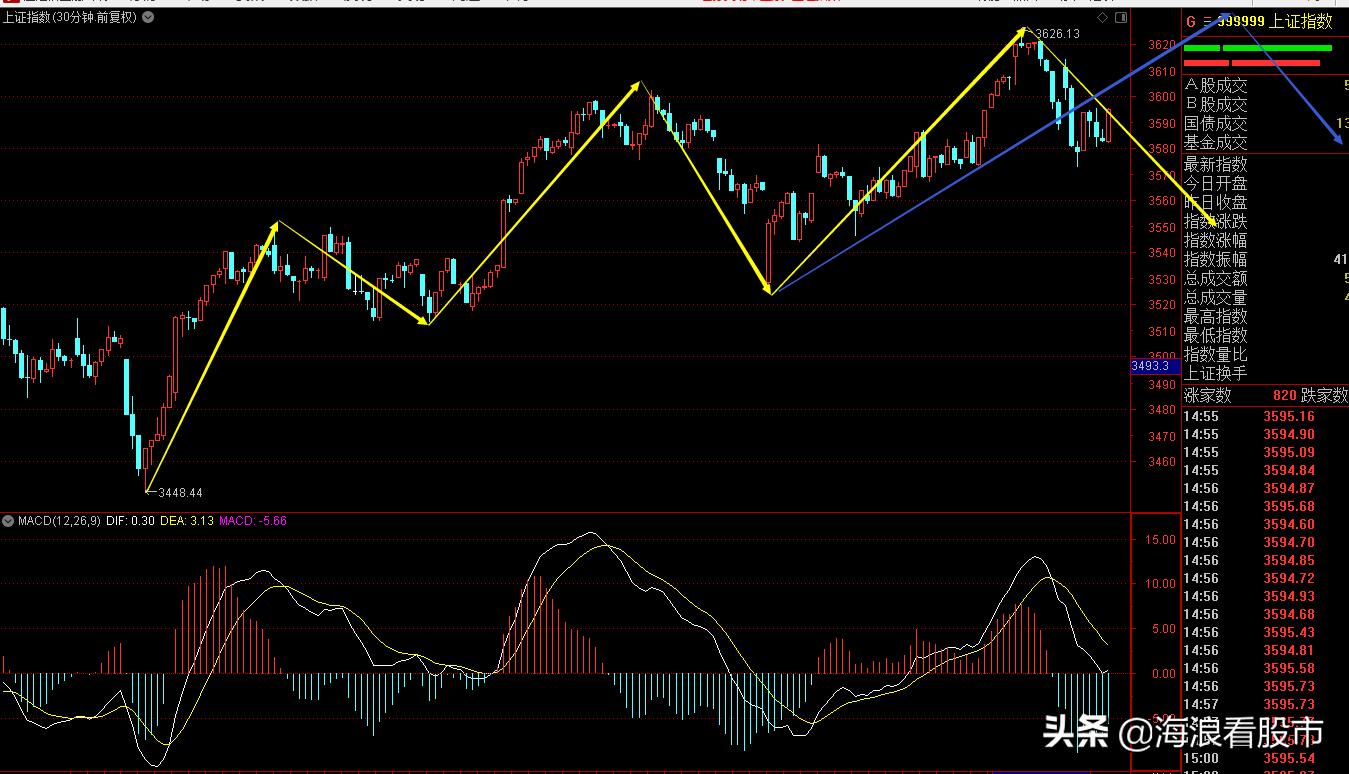Screen dimensions: 1349x774
Task: Click the red G marker in quote header
Action: (x=1190, y=21)
